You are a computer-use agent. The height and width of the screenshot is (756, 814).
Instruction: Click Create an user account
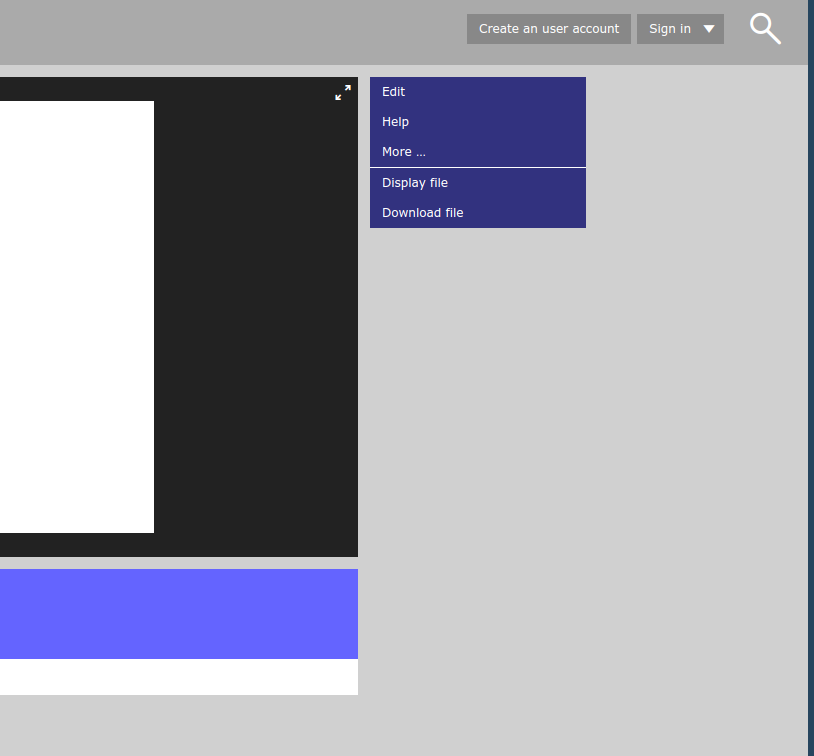tap(548, 29)
